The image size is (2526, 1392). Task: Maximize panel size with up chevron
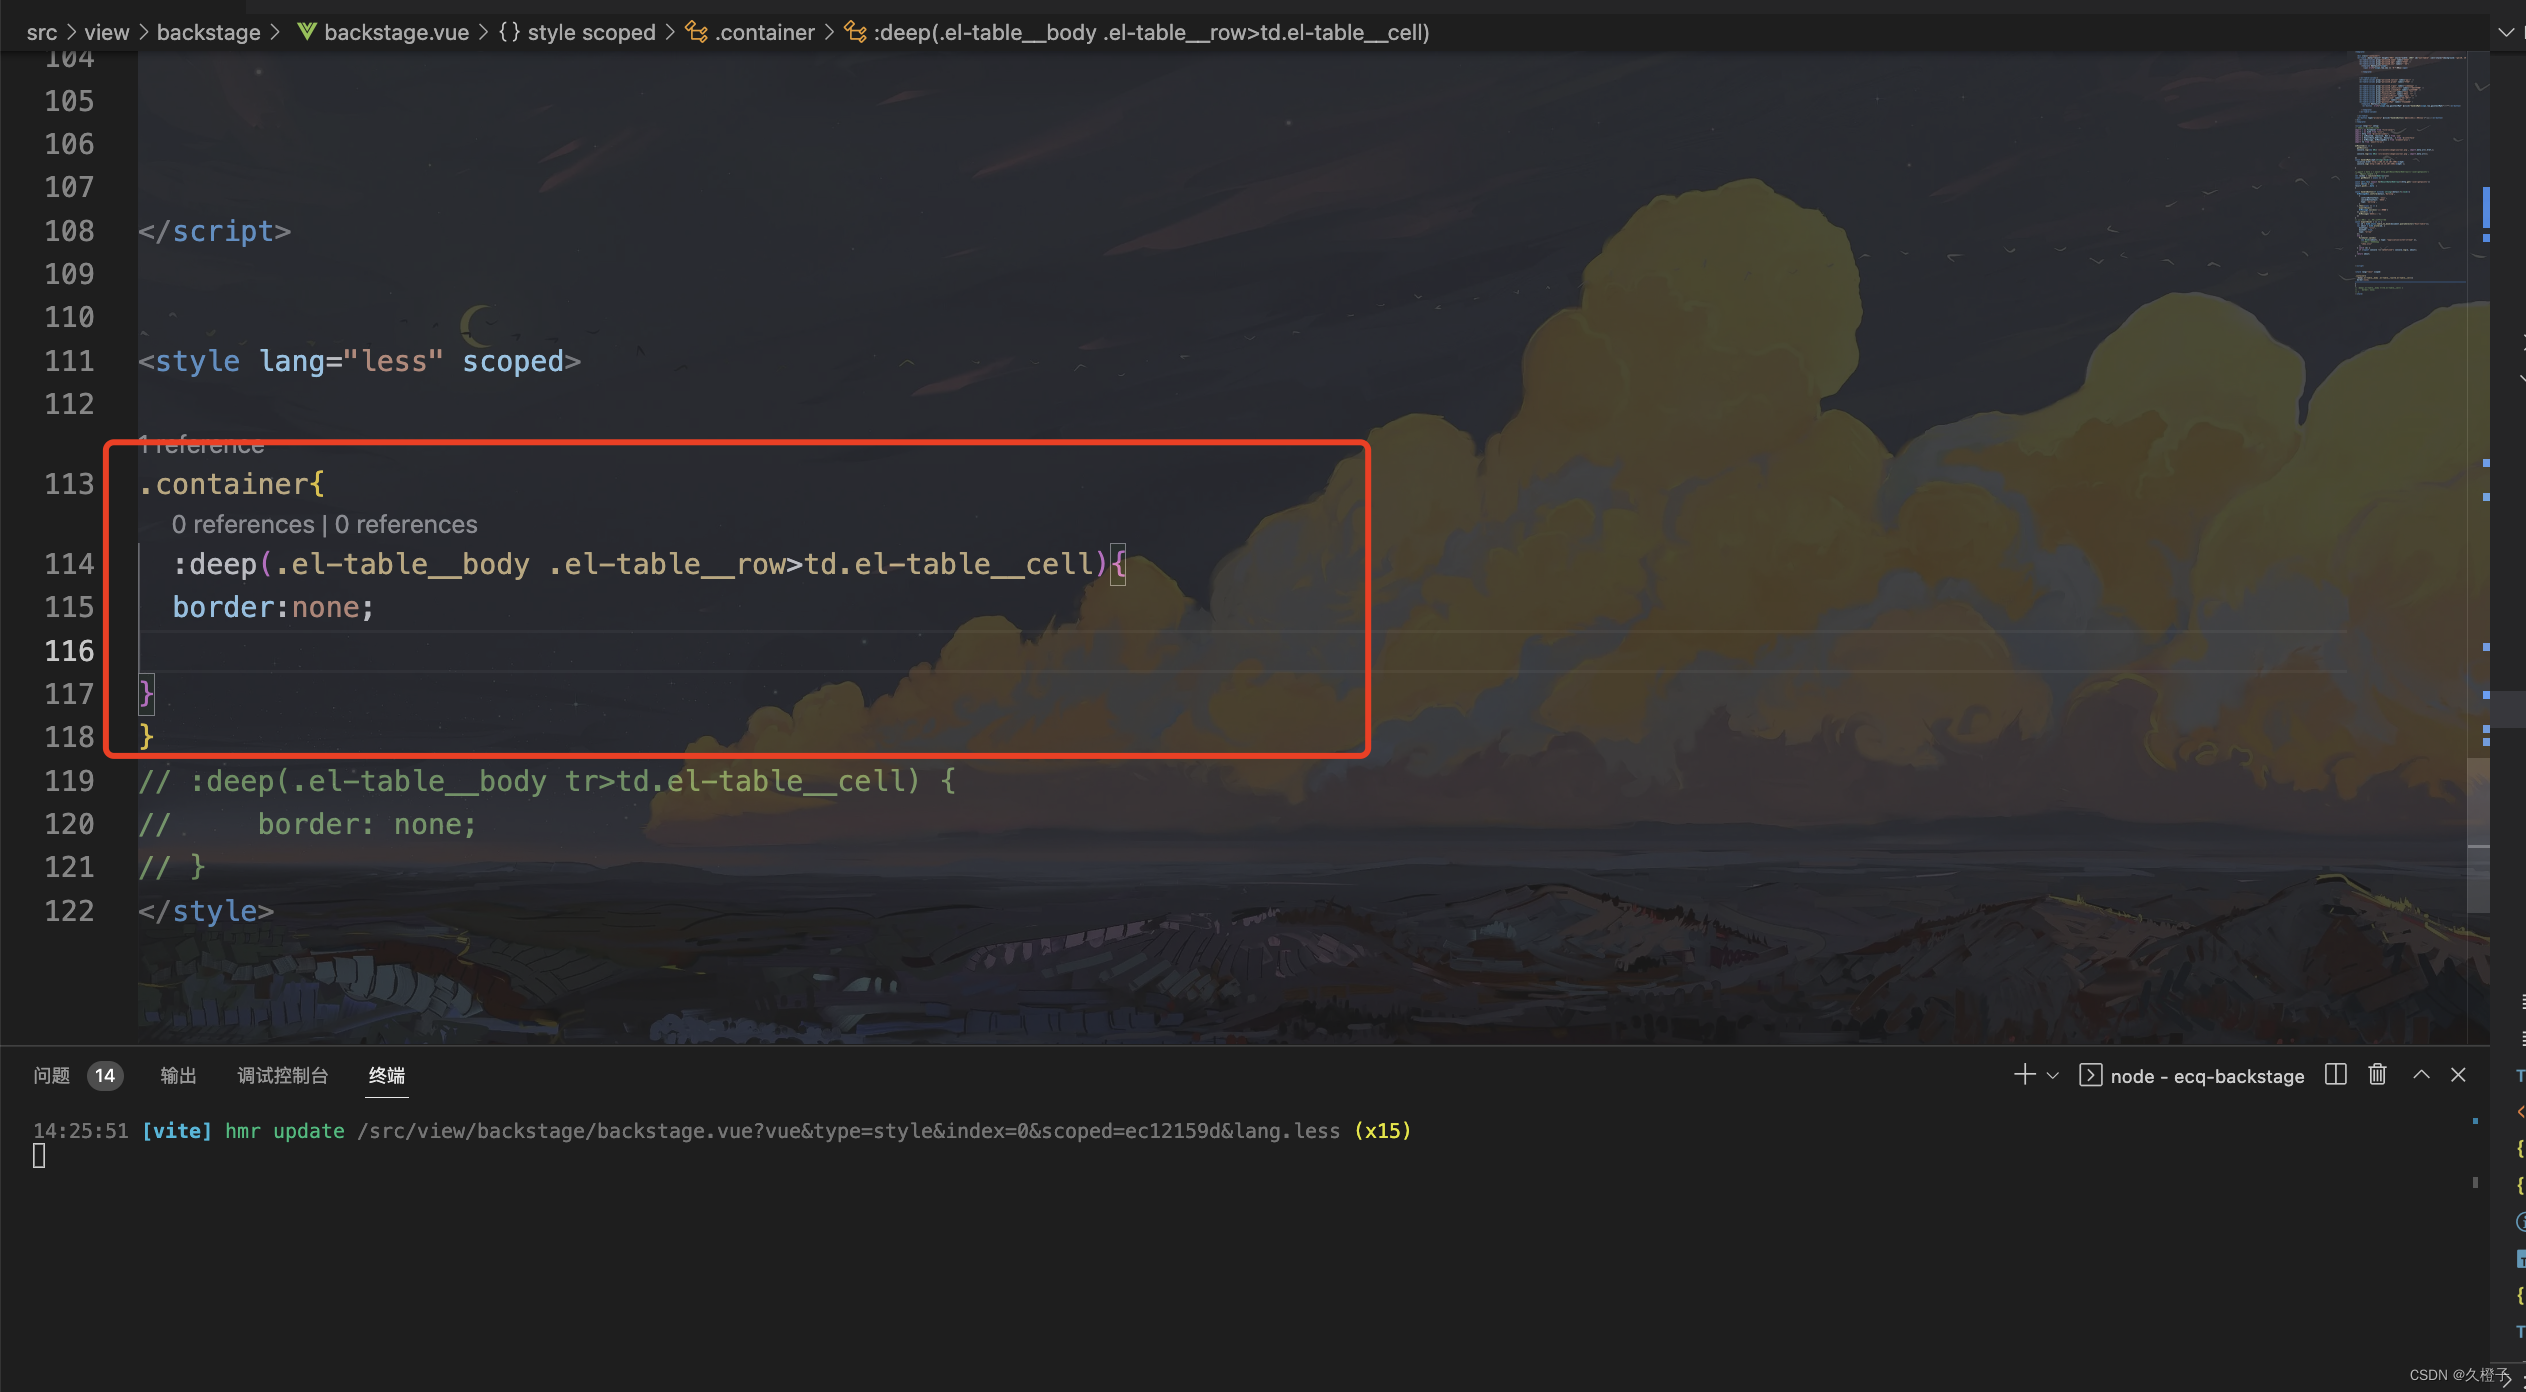point(2421,1075)
